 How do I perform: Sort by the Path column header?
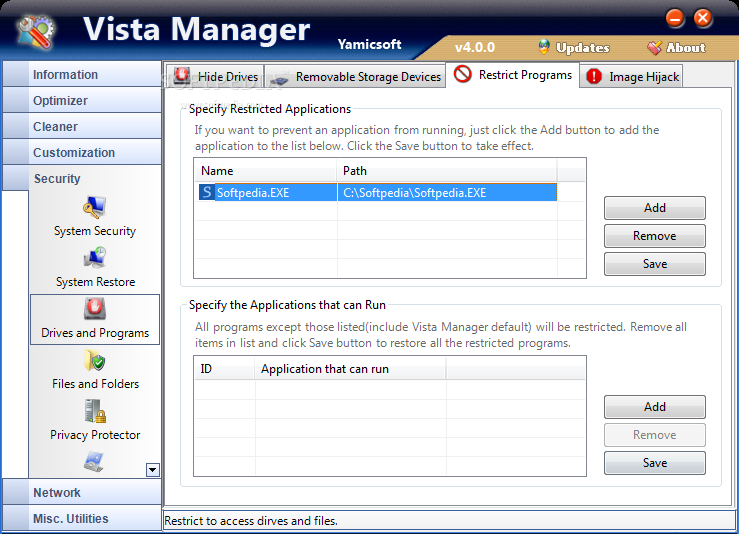tap(447, 171)
